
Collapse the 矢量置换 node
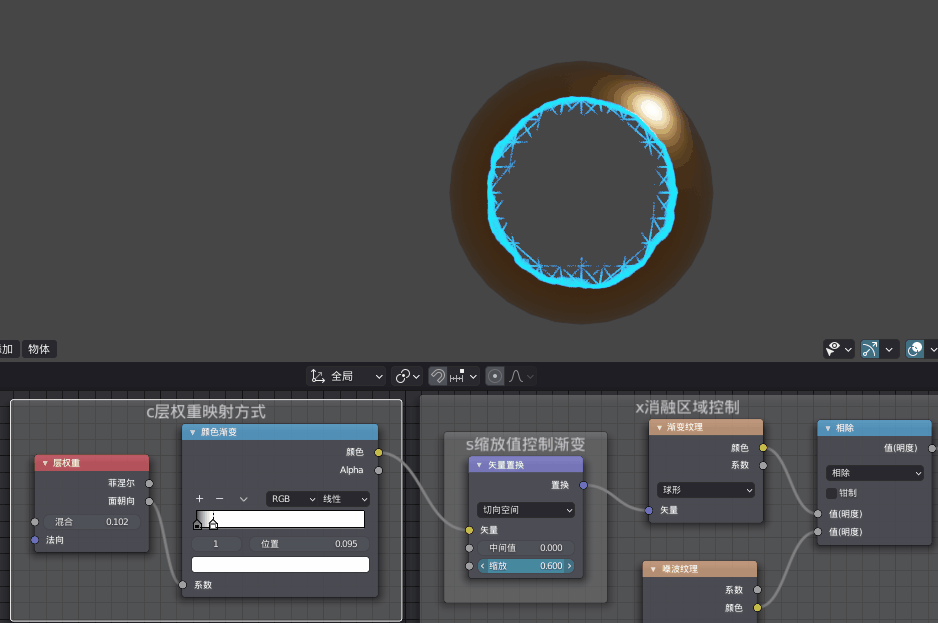point(479,465)
